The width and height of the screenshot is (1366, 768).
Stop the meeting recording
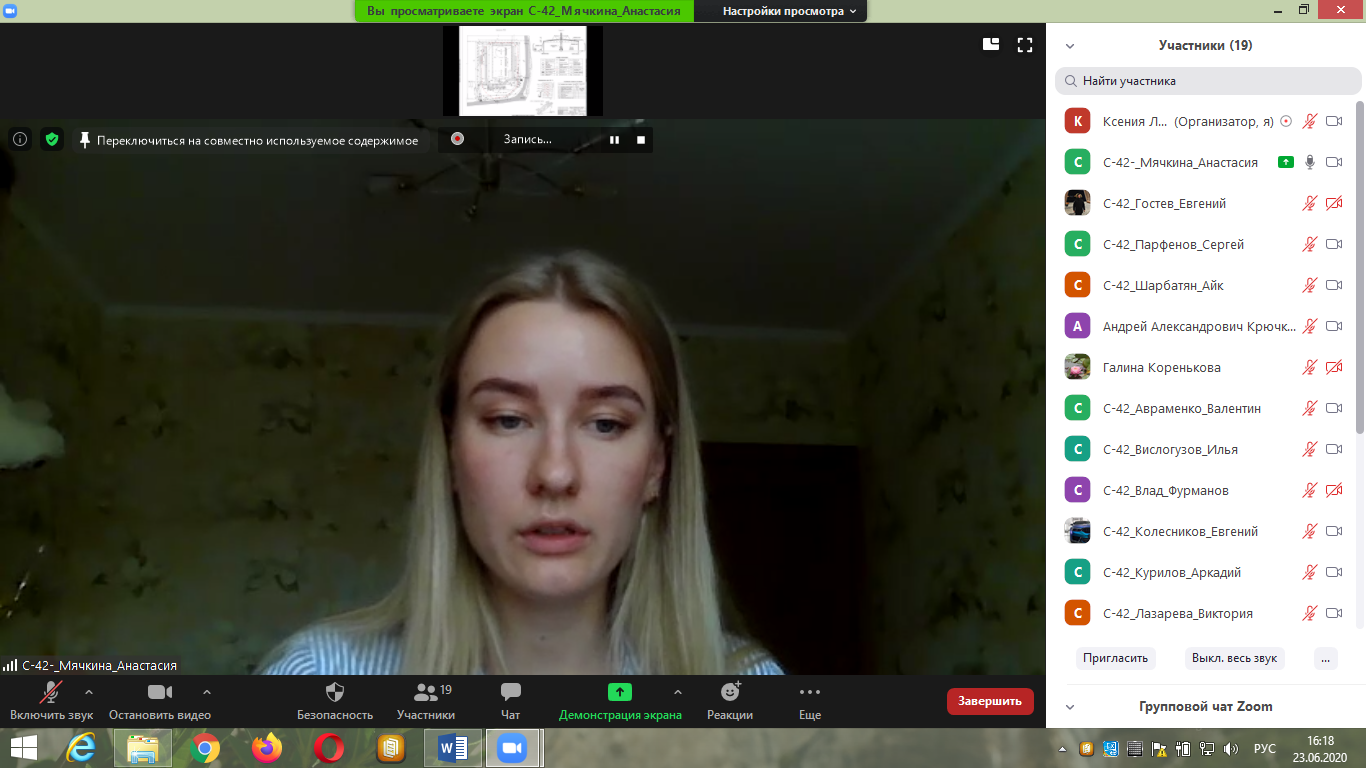tap(641, 140)
